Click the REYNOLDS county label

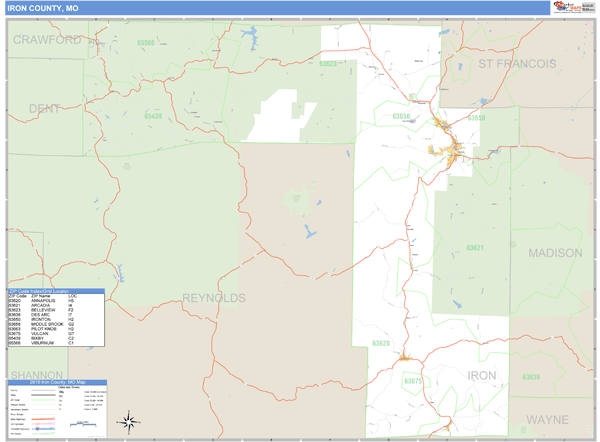point(214,298)
